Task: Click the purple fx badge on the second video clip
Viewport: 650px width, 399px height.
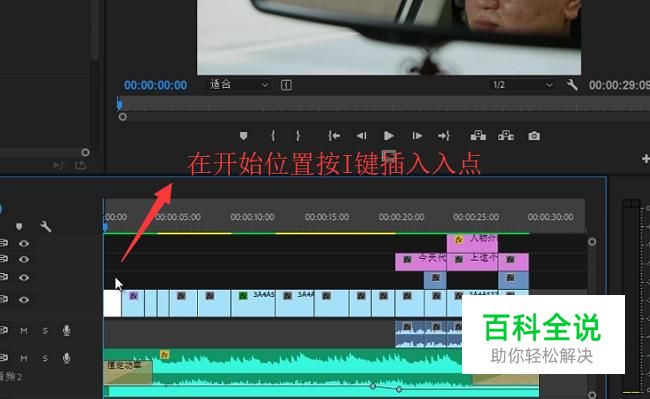Action: click(133, 296)
